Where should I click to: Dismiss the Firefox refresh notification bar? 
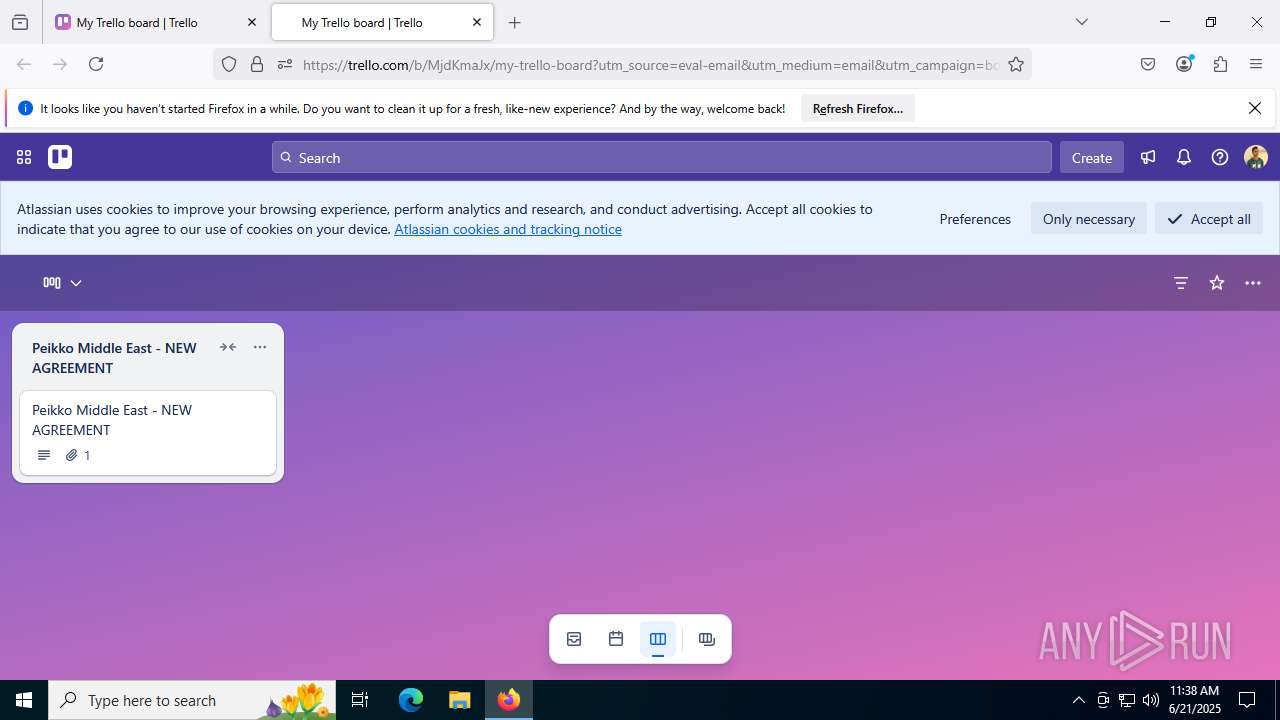1255,108
